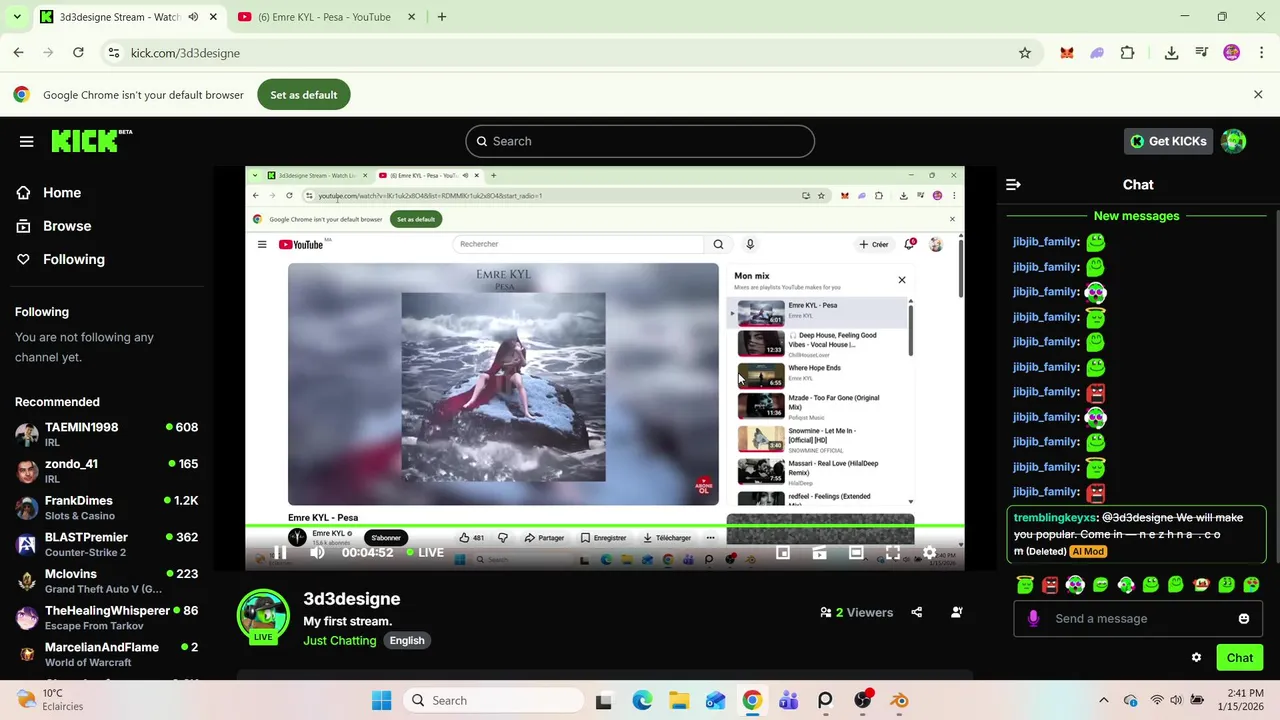This screenshot has width=1280, height=720.
Task: Open Chrome downloads icon
Action: [1171, 53]
